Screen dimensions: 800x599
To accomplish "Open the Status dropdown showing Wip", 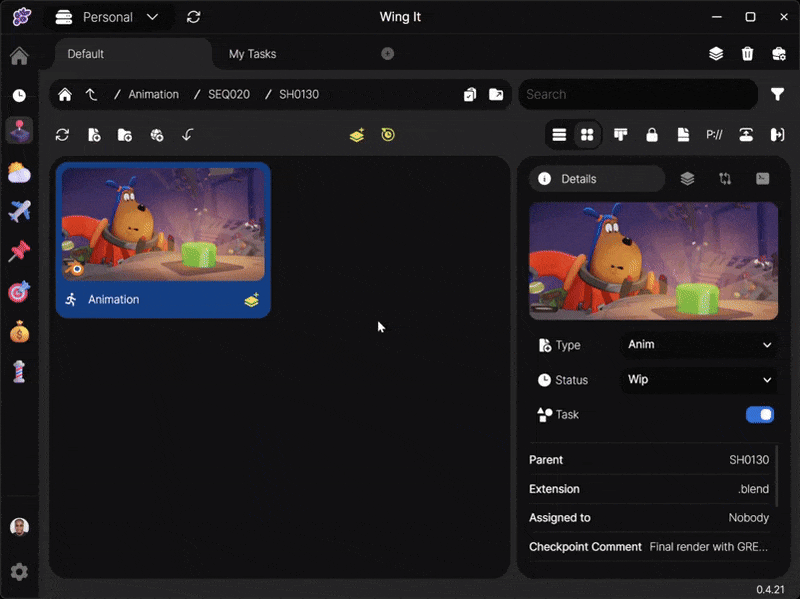I will click(698, 380).
